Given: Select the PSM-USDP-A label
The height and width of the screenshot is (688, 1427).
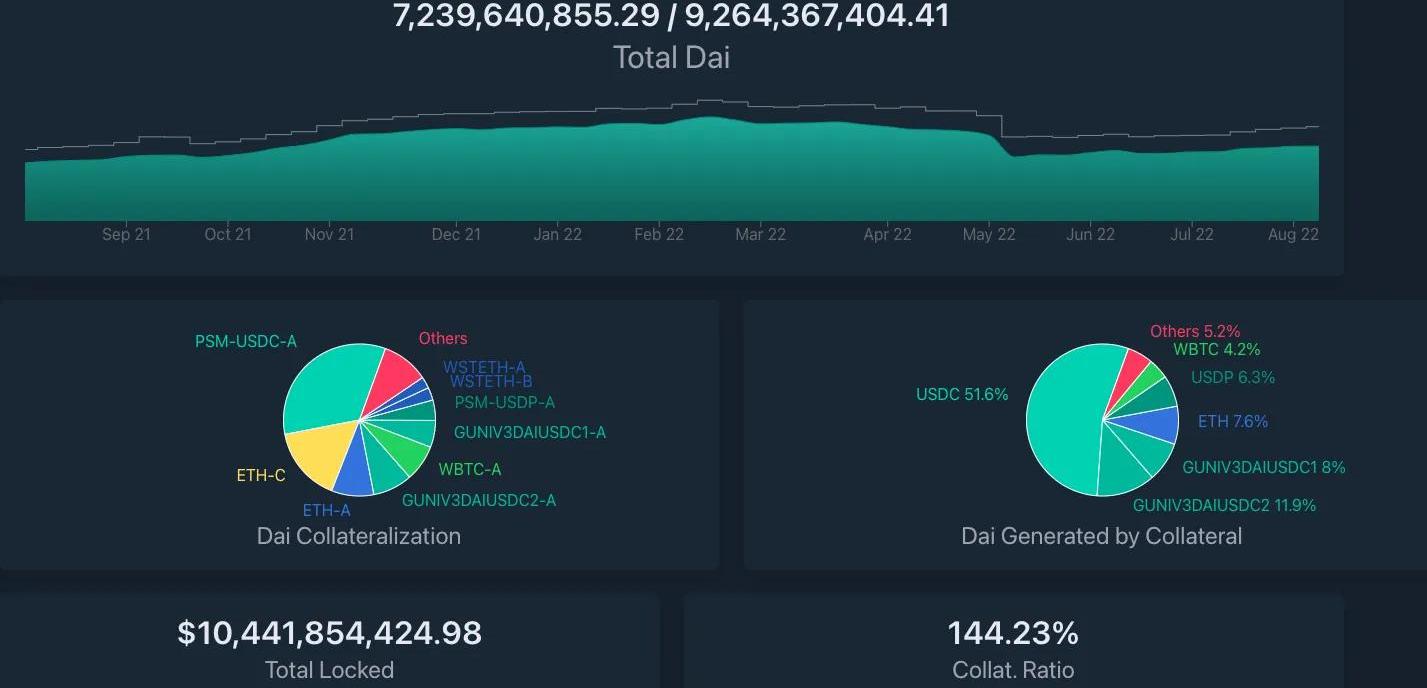Looking at the screenshot, I should tap(504, 402).
